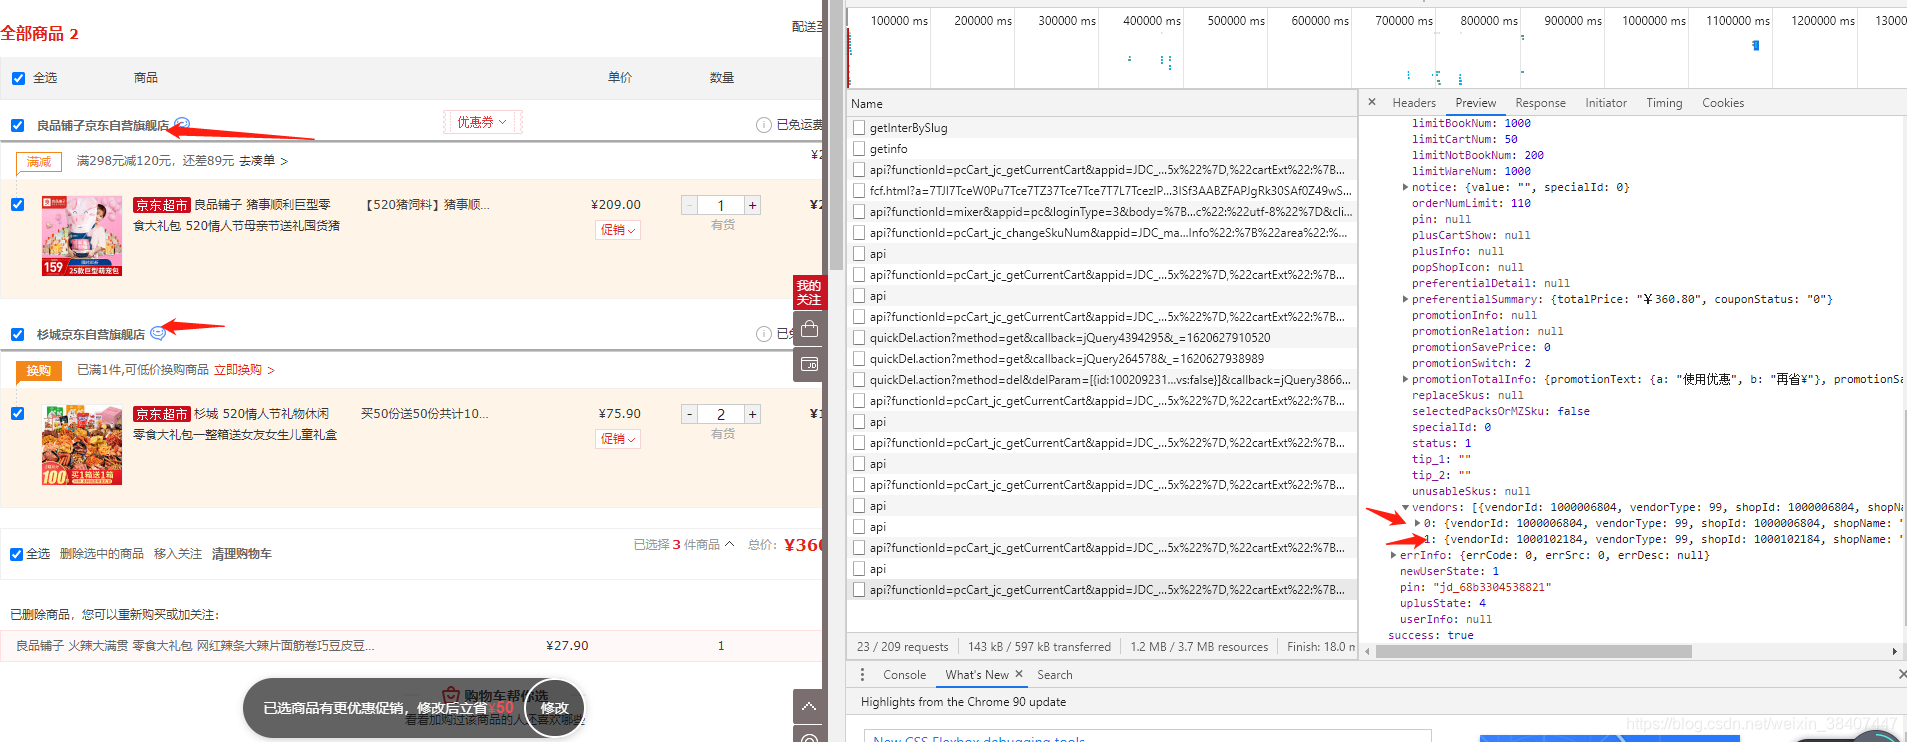Switch to the Initiator tab
The width and height of the screenshot is (1907, 742).
1606,103
